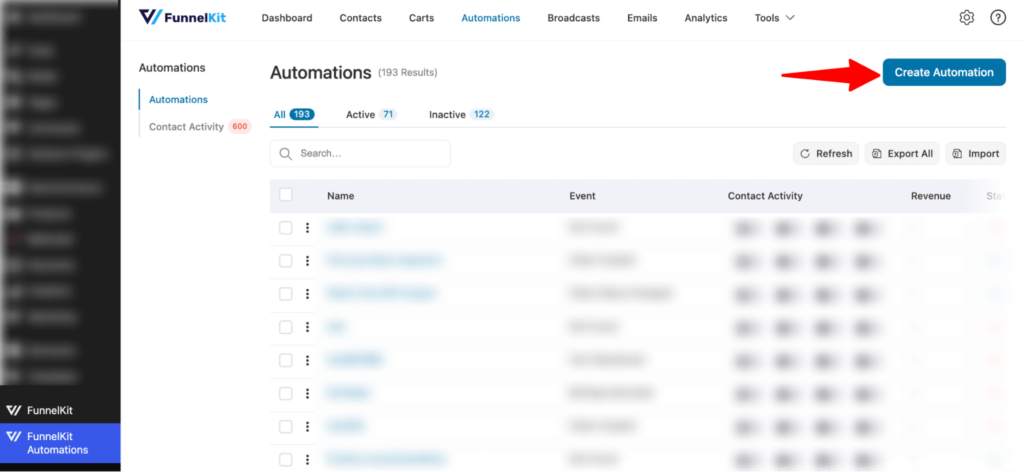The height and width of the screenshot is (472, 1024).
Task: Click the Event column header
Action: [582, 196]
